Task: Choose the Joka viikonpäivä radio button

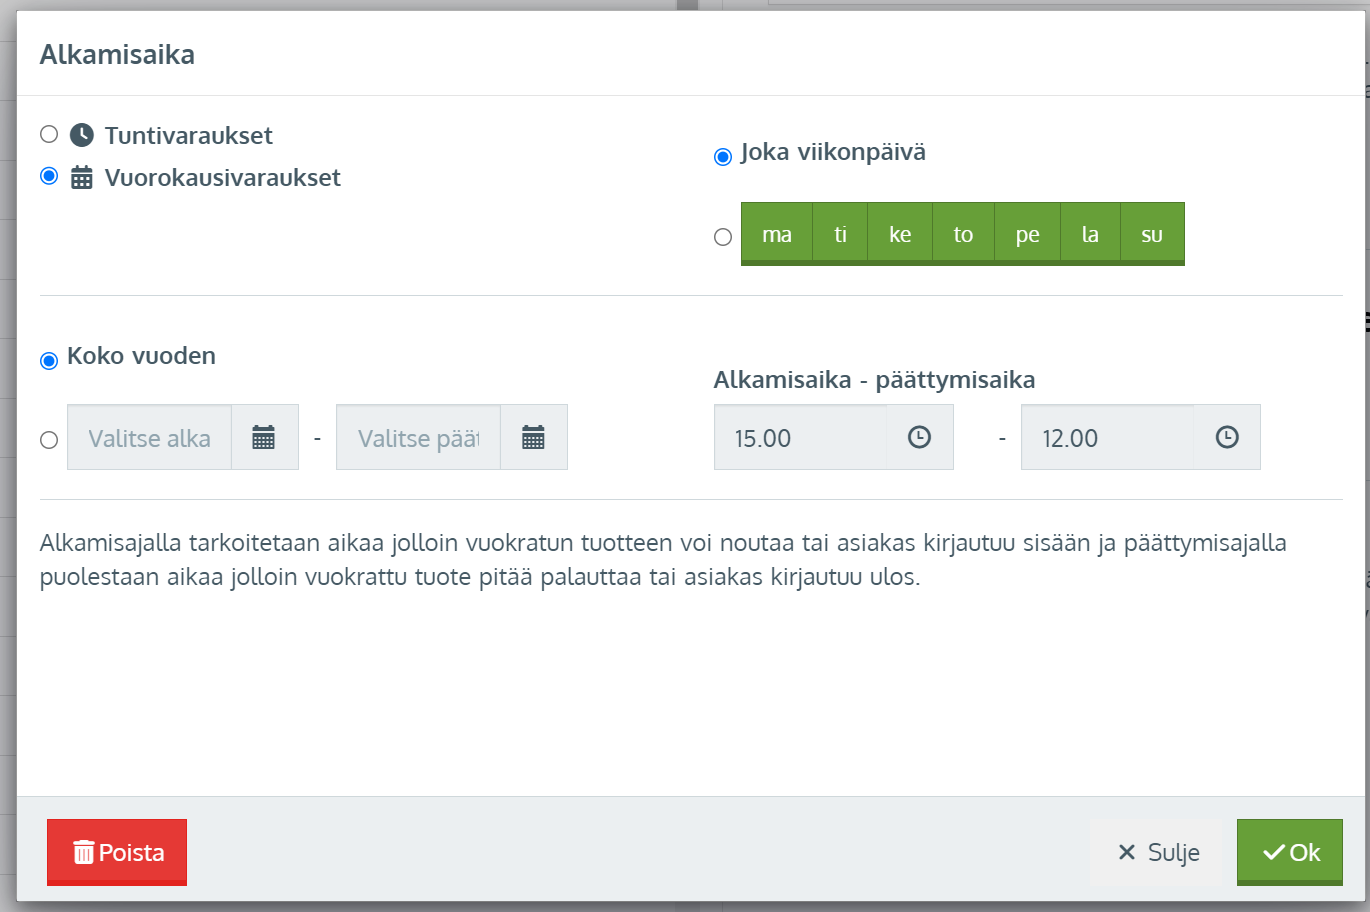Action: point(723,157)
